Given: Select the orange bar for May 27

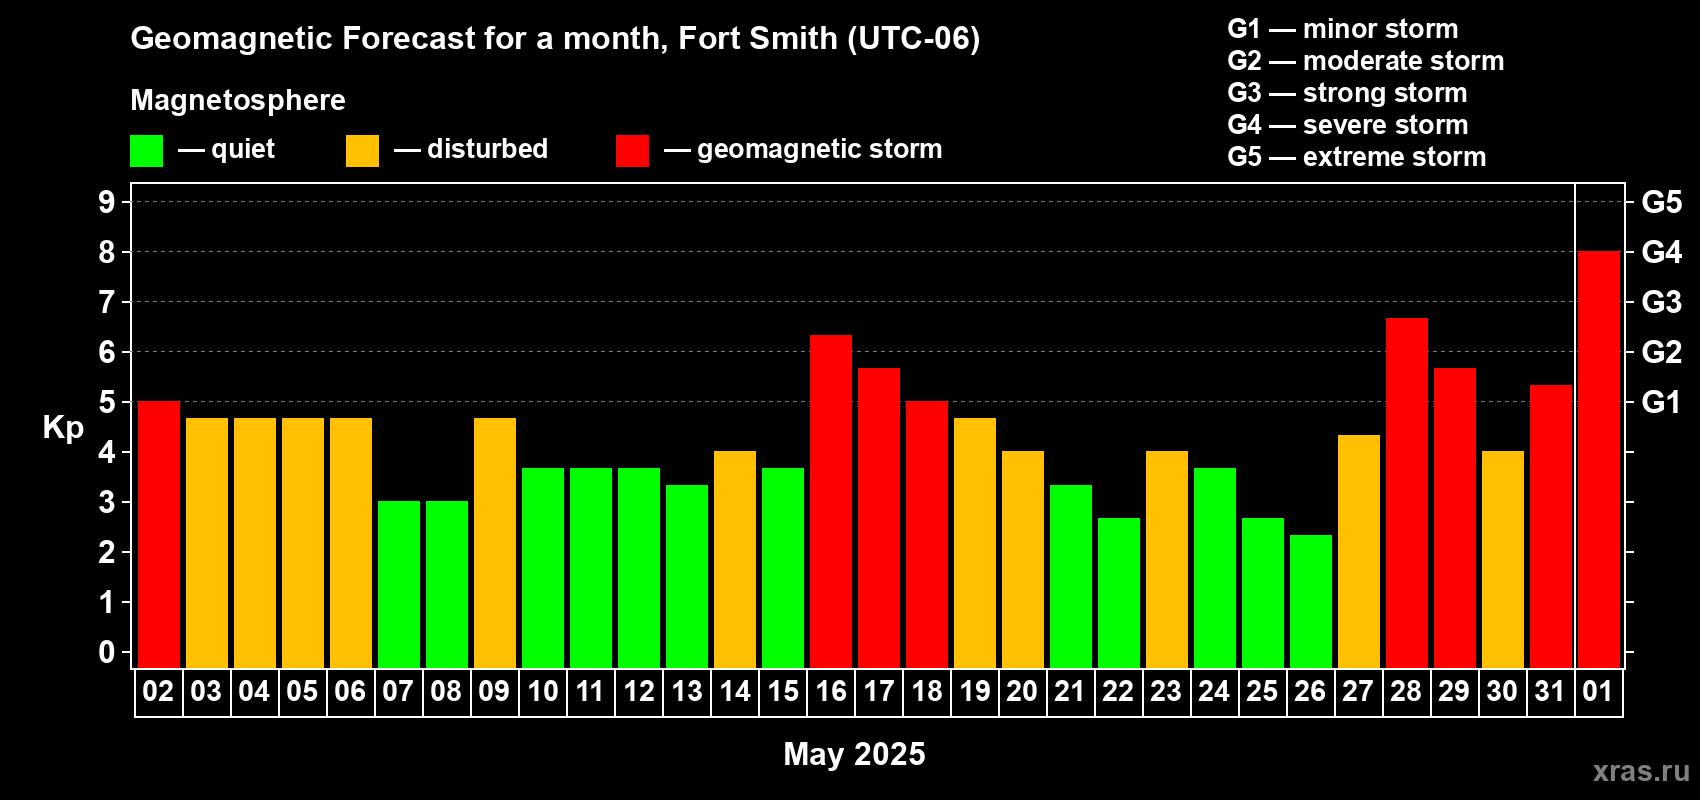Looking at the screenshot, I should 1359,552.
